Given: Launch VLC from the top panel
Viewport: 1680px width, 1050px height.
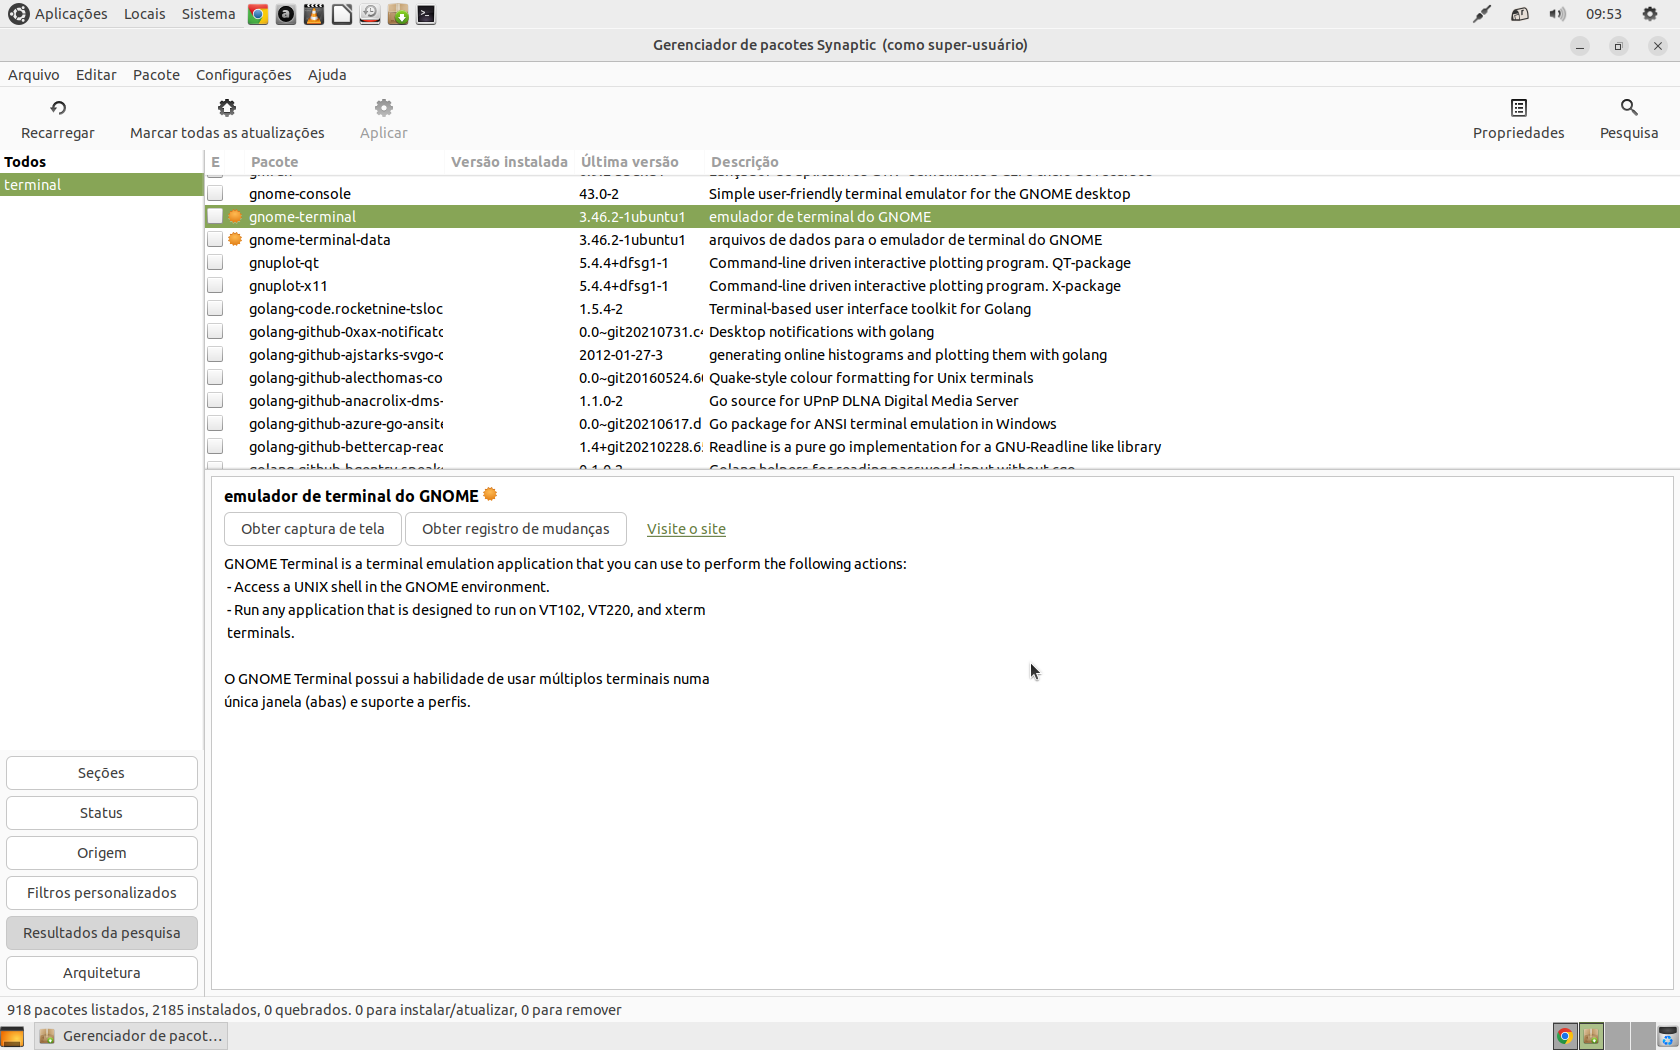Looking at the screenshot, I should [314, 15].
